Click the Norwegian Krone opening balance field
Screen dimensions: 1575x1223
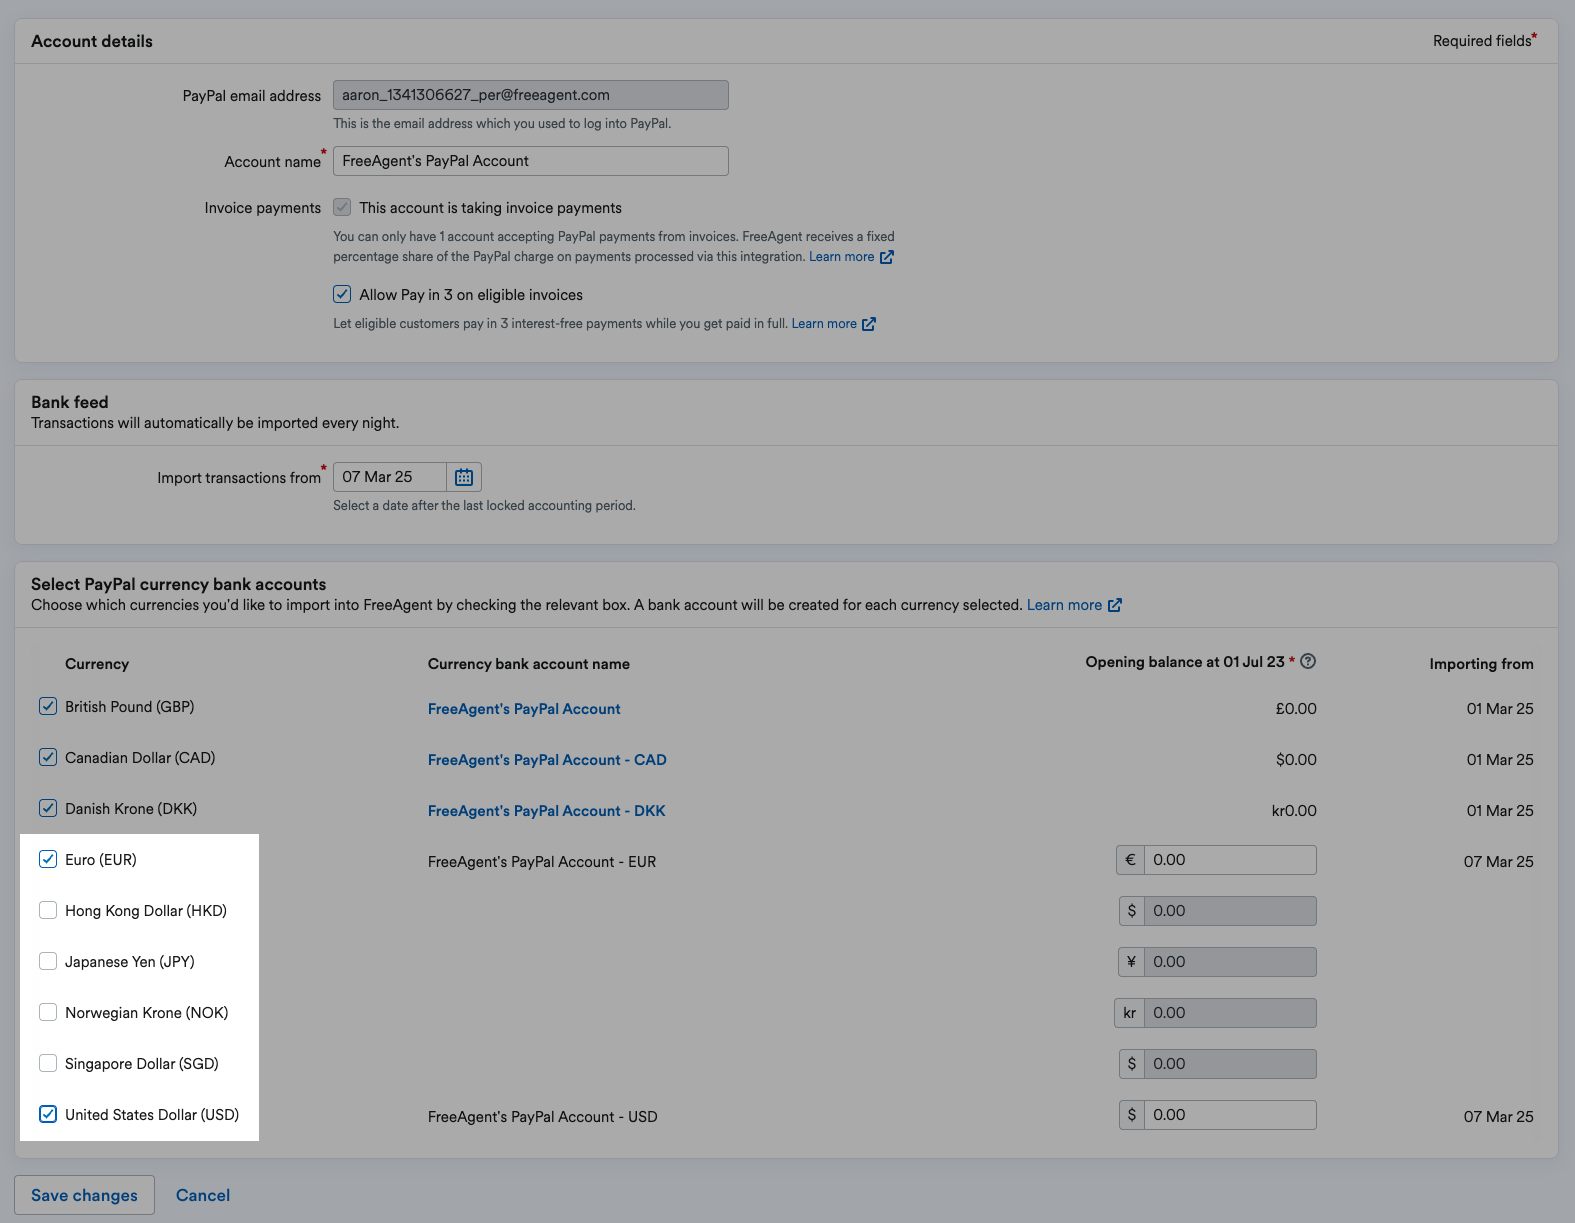pos(1230,1013)
